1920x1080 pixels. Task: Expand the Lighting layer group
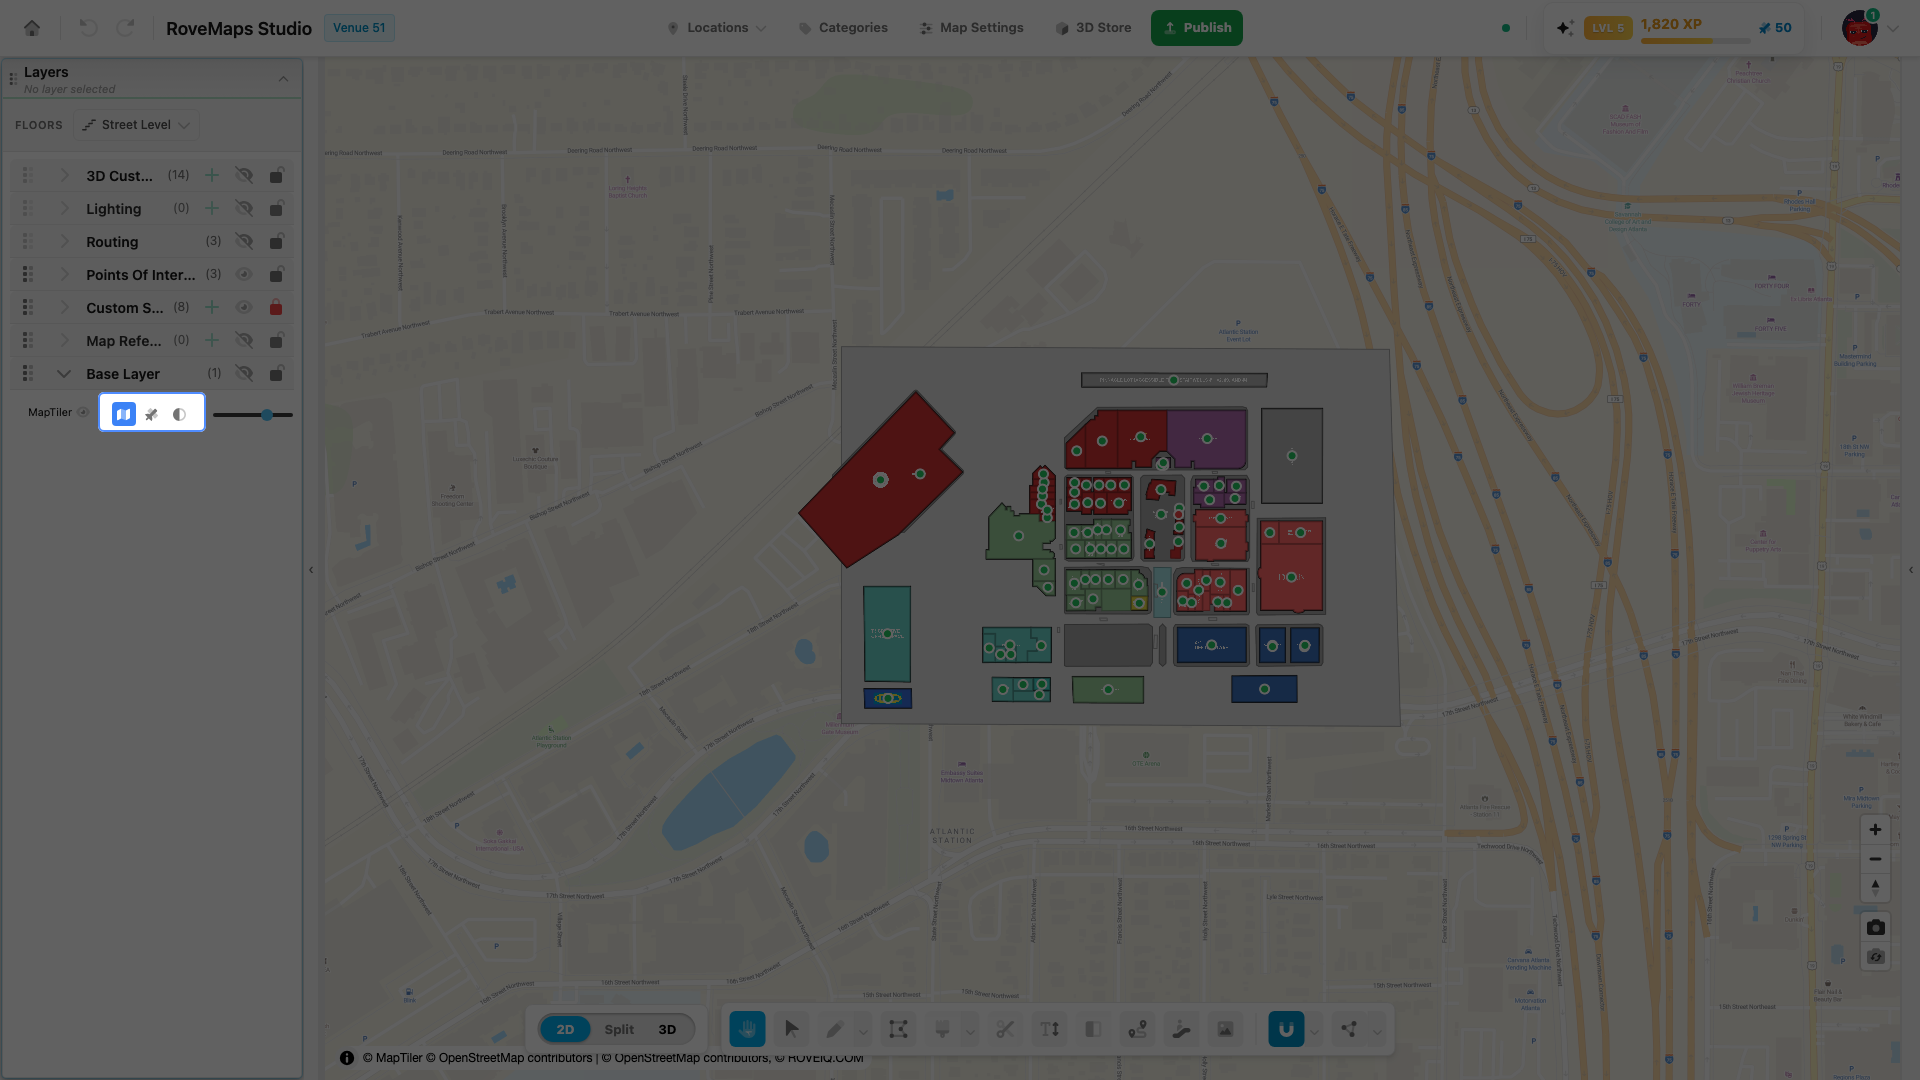[64, 209]
